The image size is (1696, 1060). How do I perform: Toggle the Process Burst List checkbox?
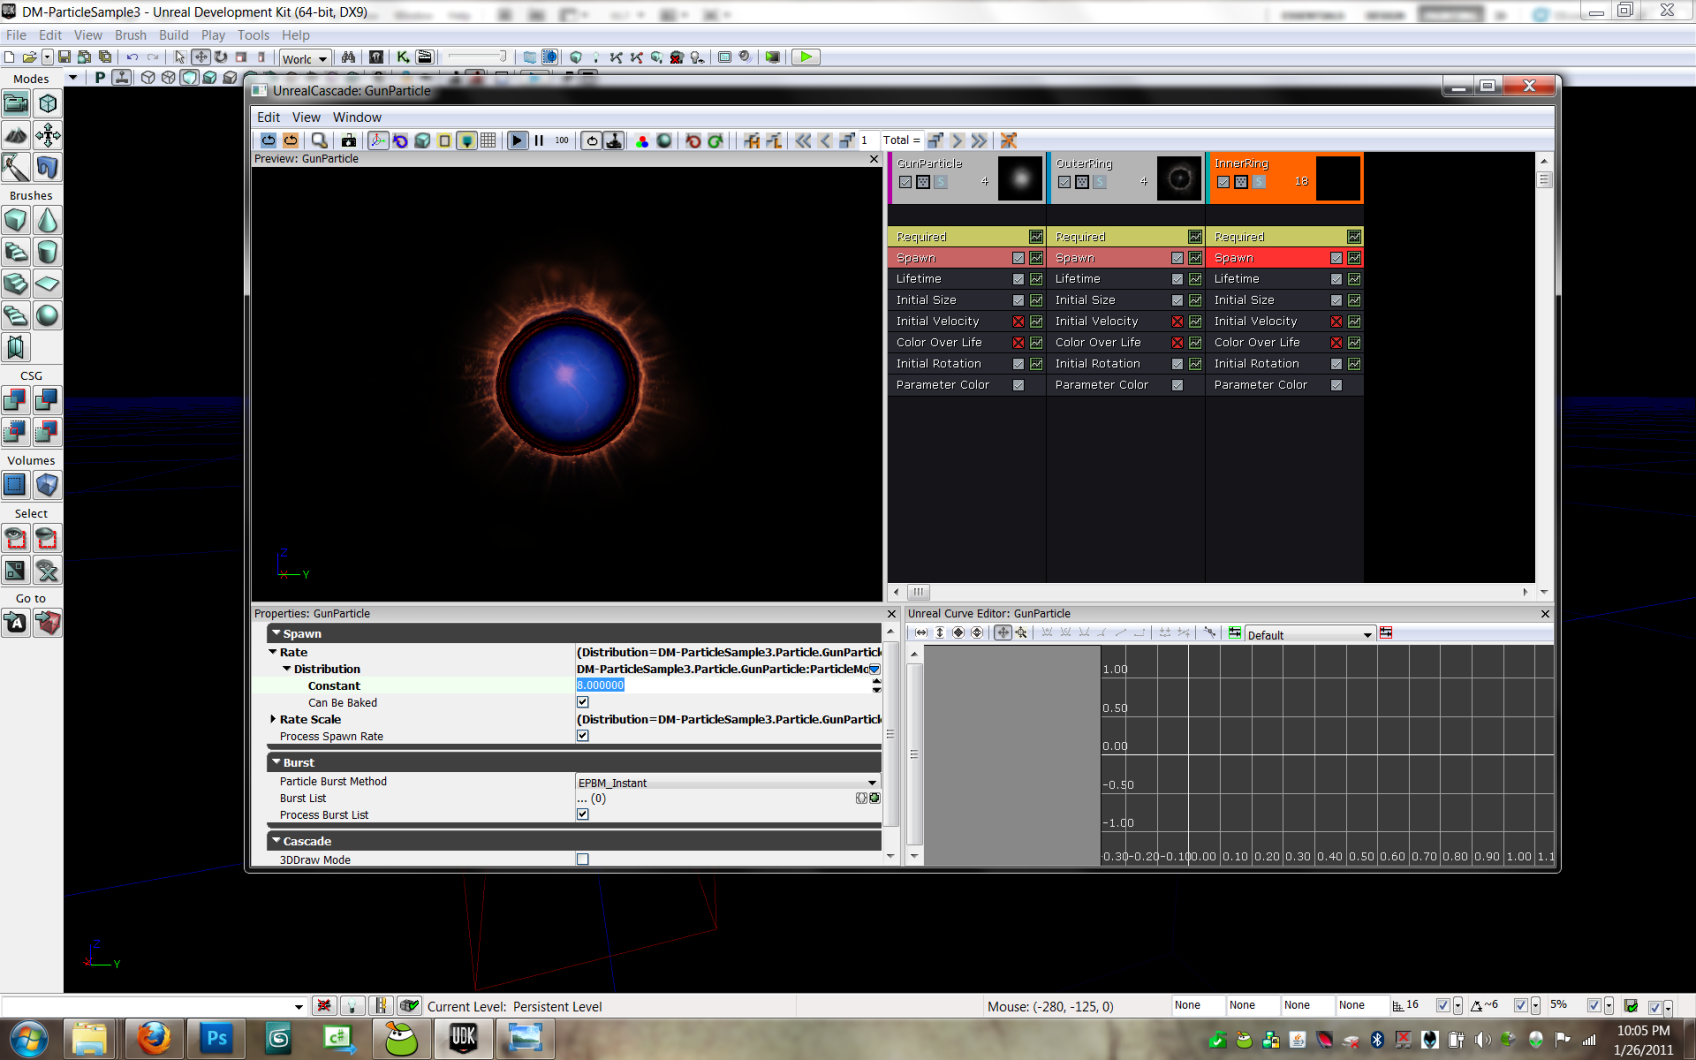coord(583,814)
